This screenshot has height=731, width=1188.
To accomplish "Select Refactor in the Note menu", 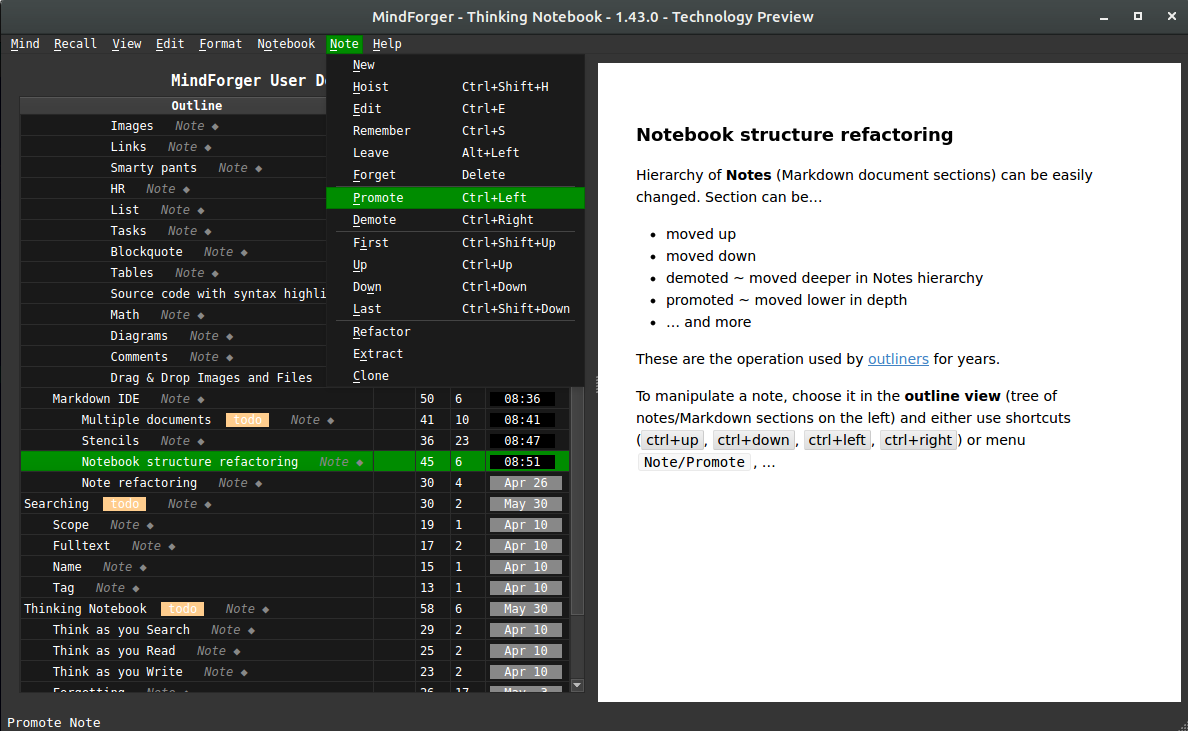I will (x=381, y=332).
